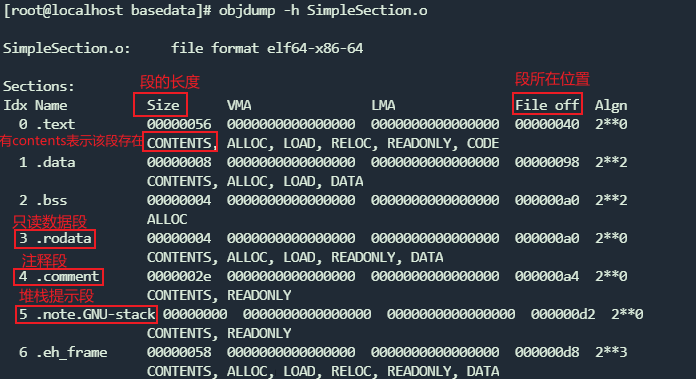The image size is (696, 379).
Task: Click the boxed CONTENTS flag under .text
Action: (x=180, y=143)
